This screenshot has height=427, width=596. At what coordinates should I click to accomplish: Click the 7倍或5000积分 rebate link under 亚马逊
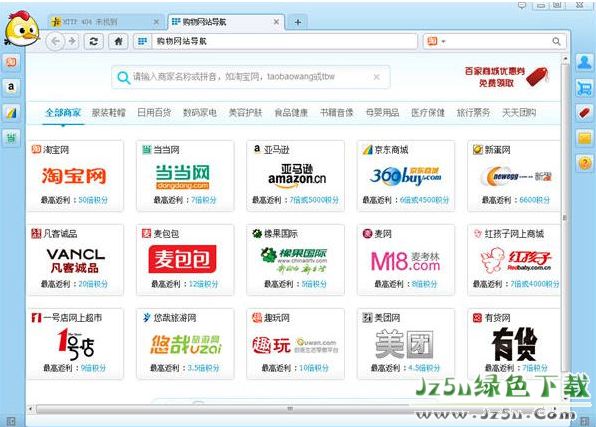[314, 200]
